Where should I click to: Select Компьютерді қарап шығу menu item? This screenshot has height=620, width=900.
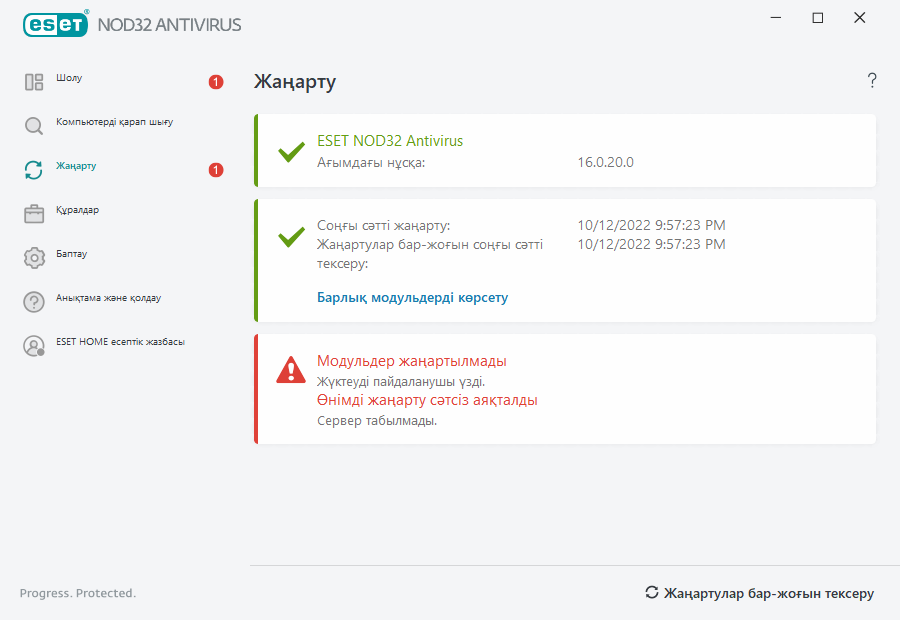114,122
